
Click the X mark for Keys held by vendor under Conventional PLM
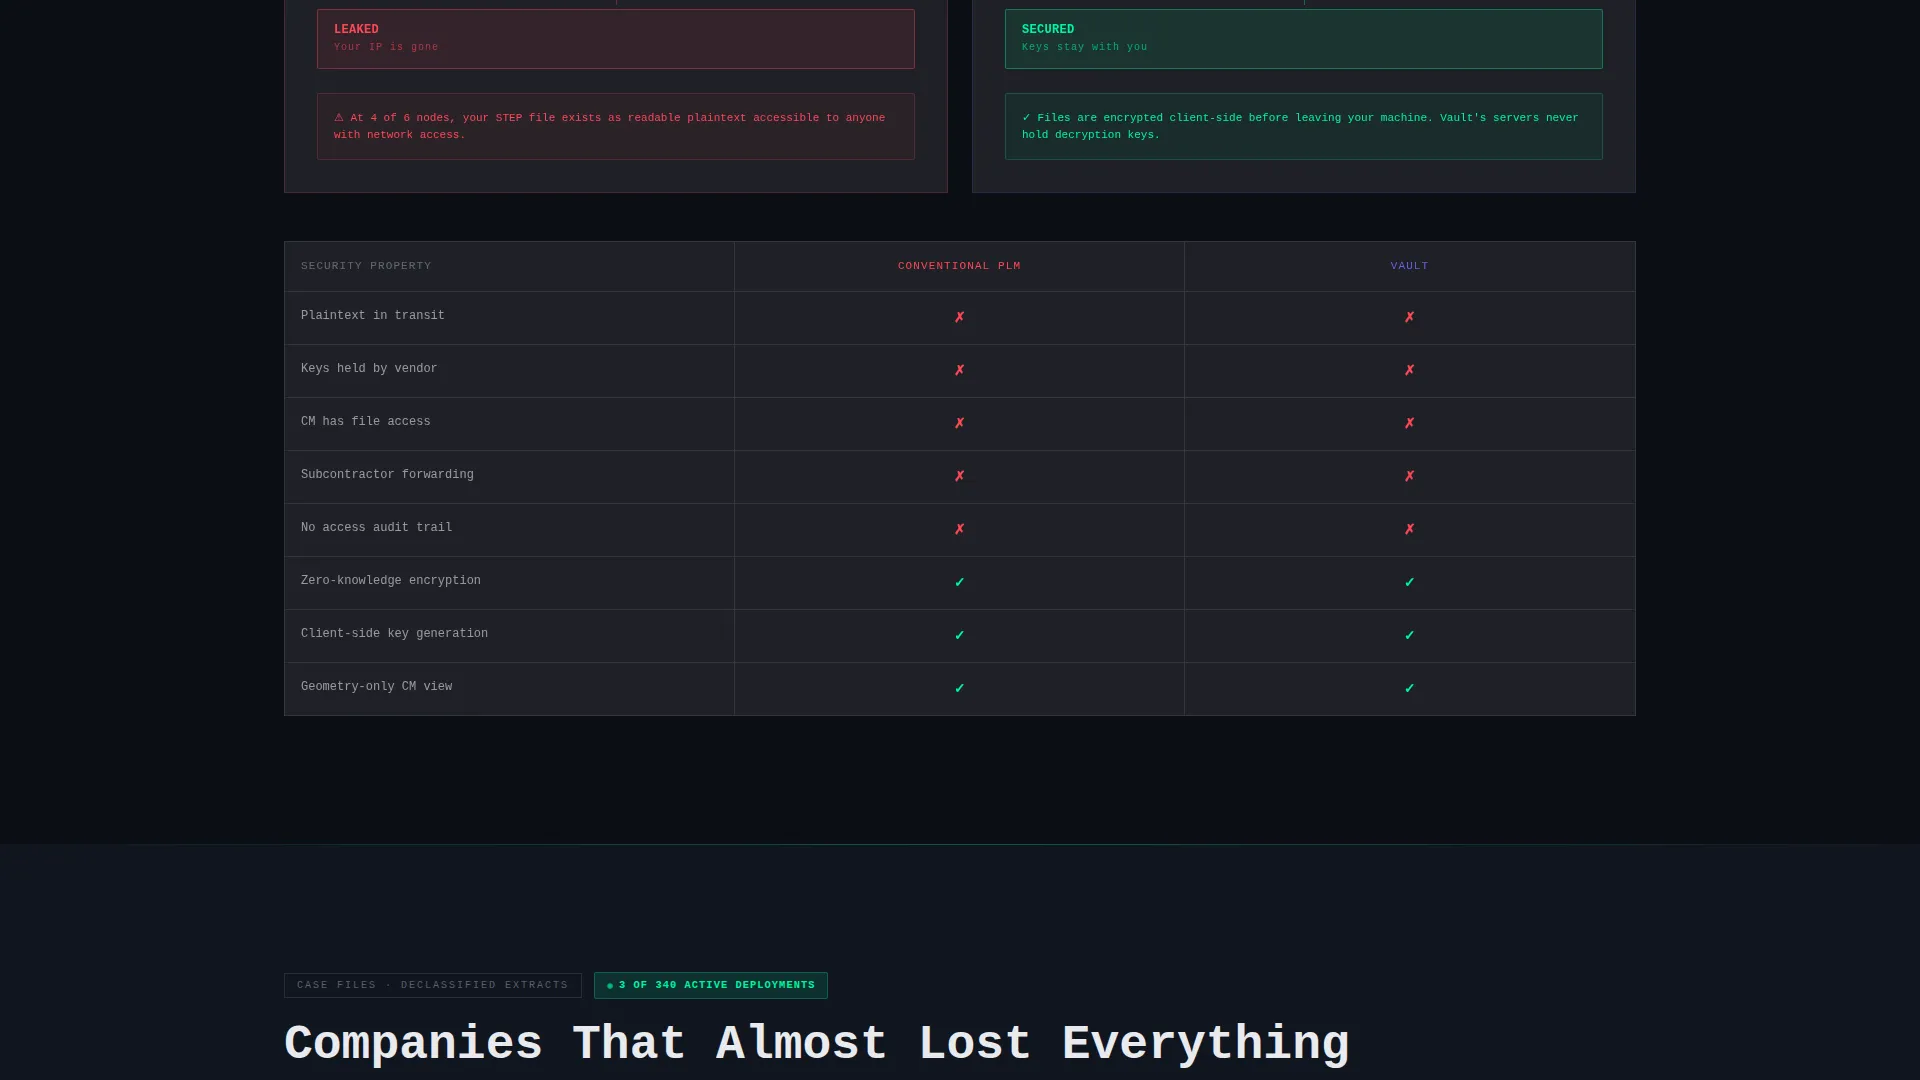[x=959, y=370]
